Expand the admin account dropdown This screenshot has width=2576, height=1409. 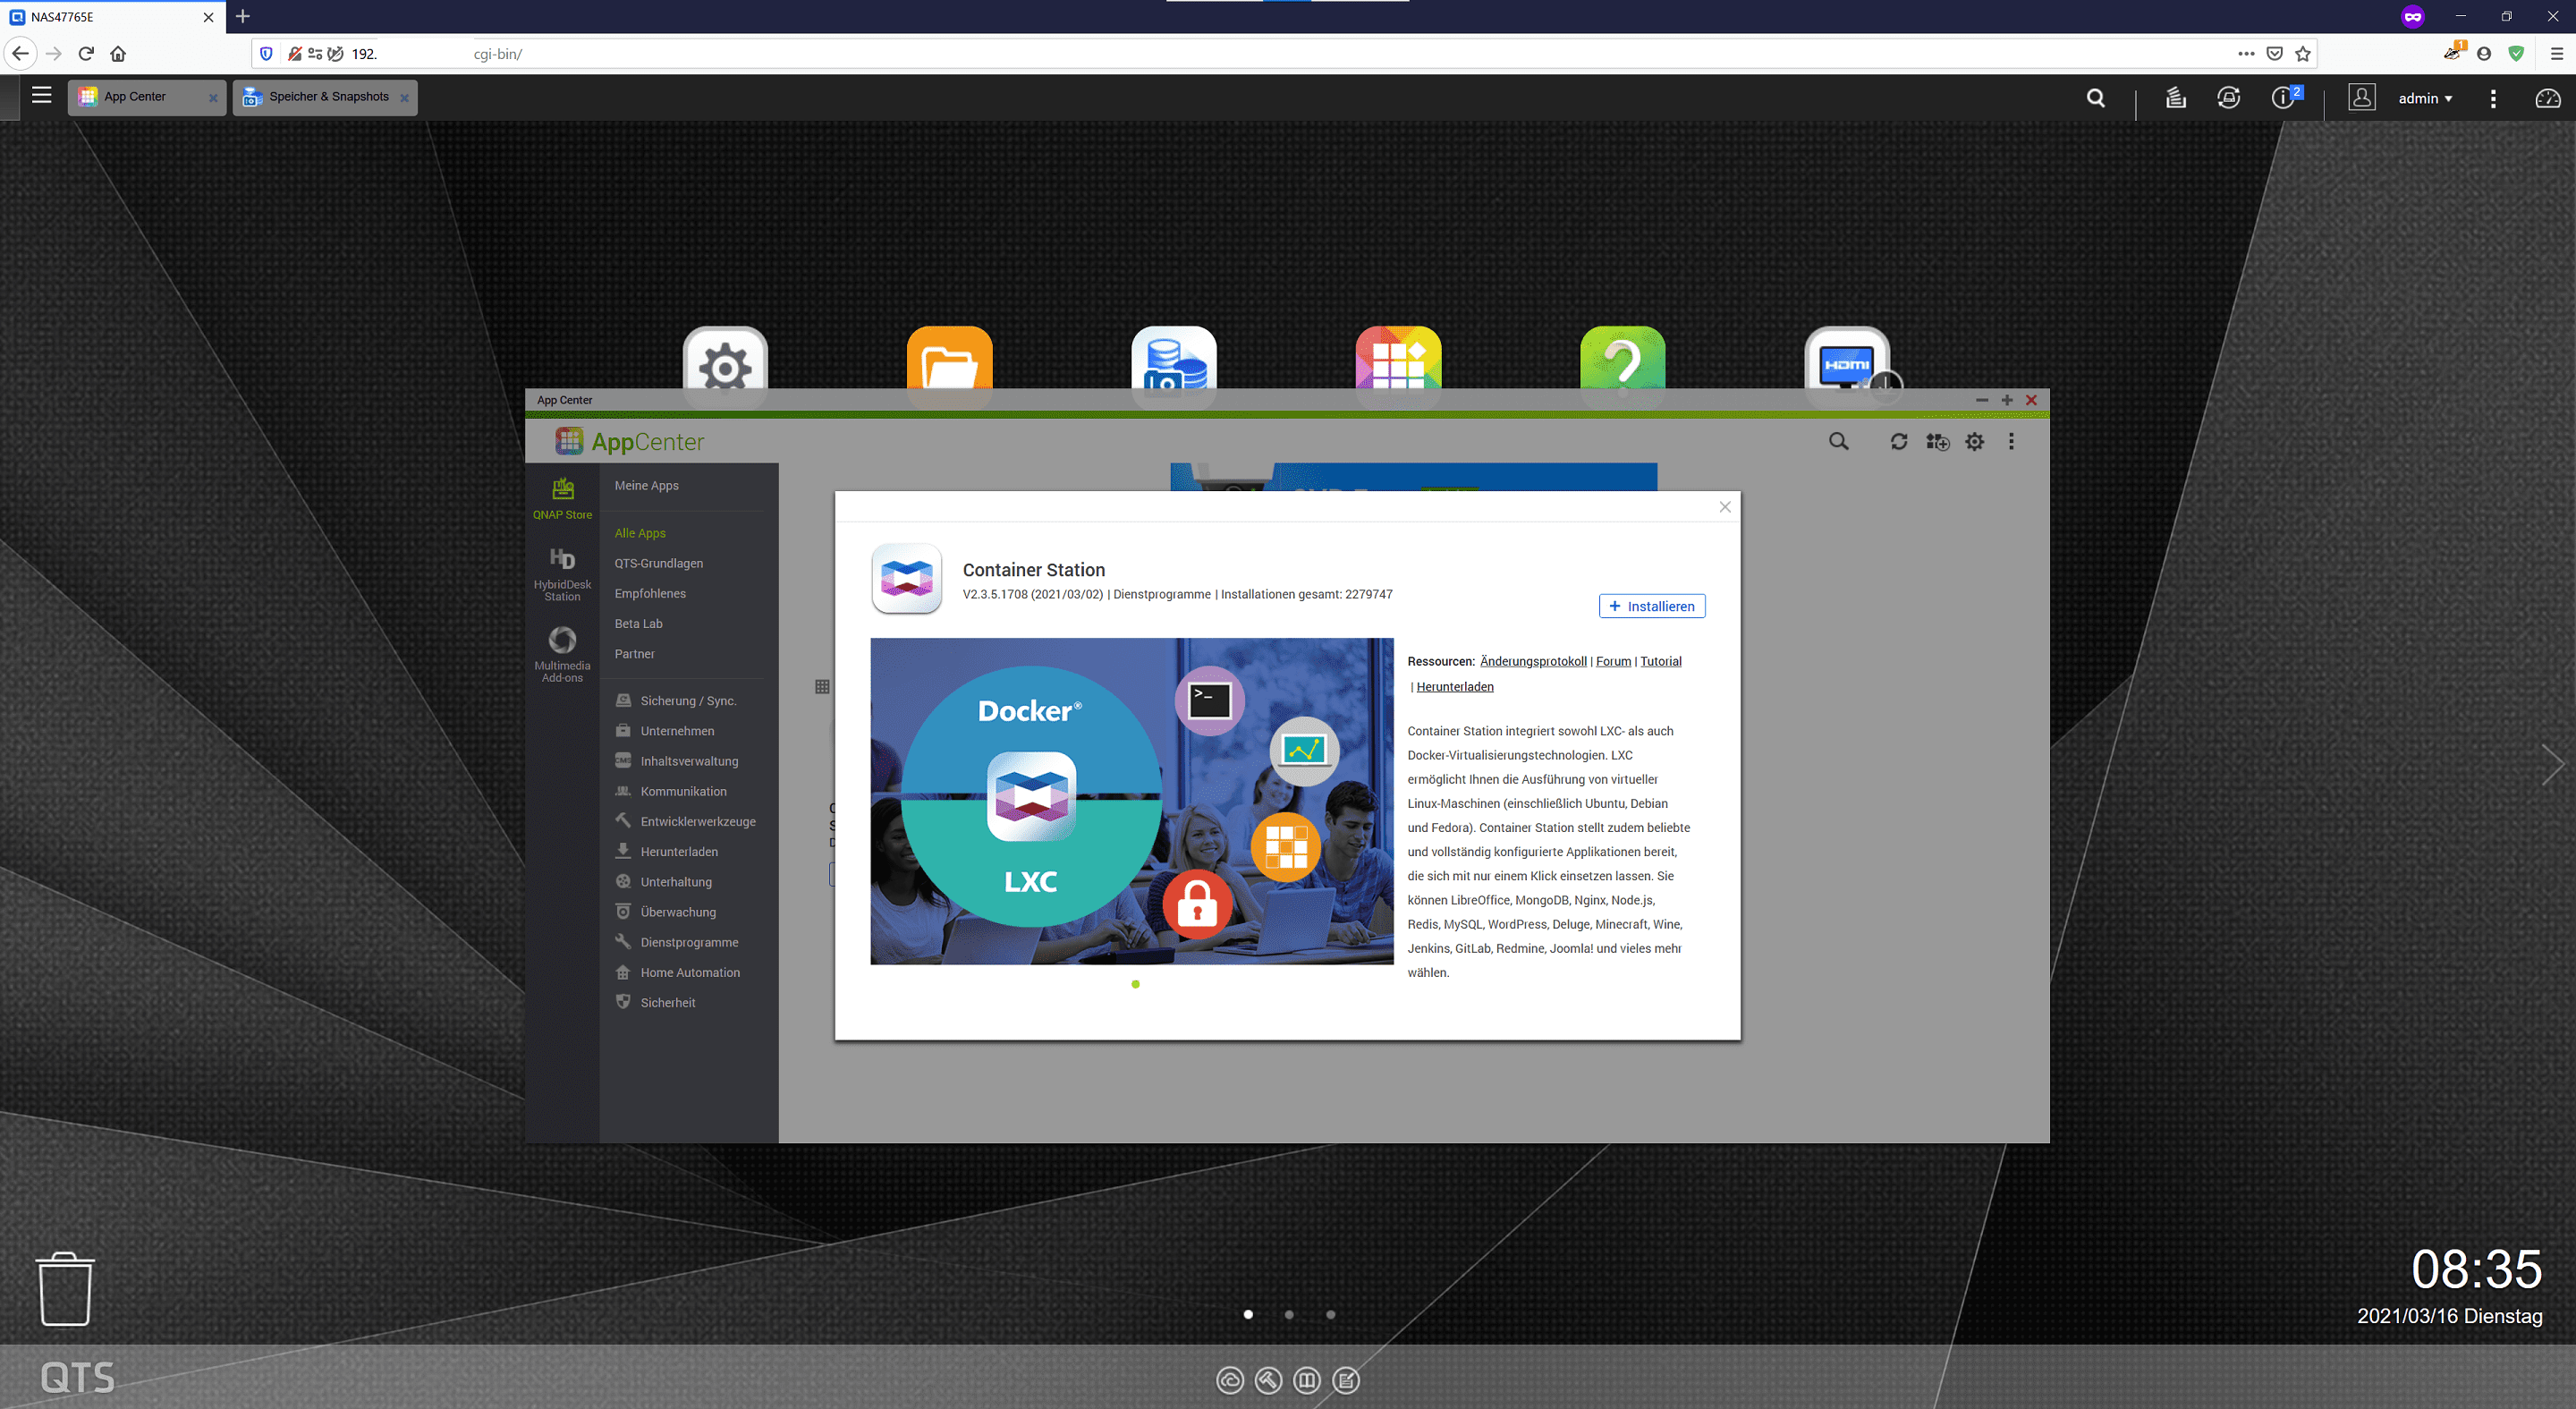coord(2426,98)
